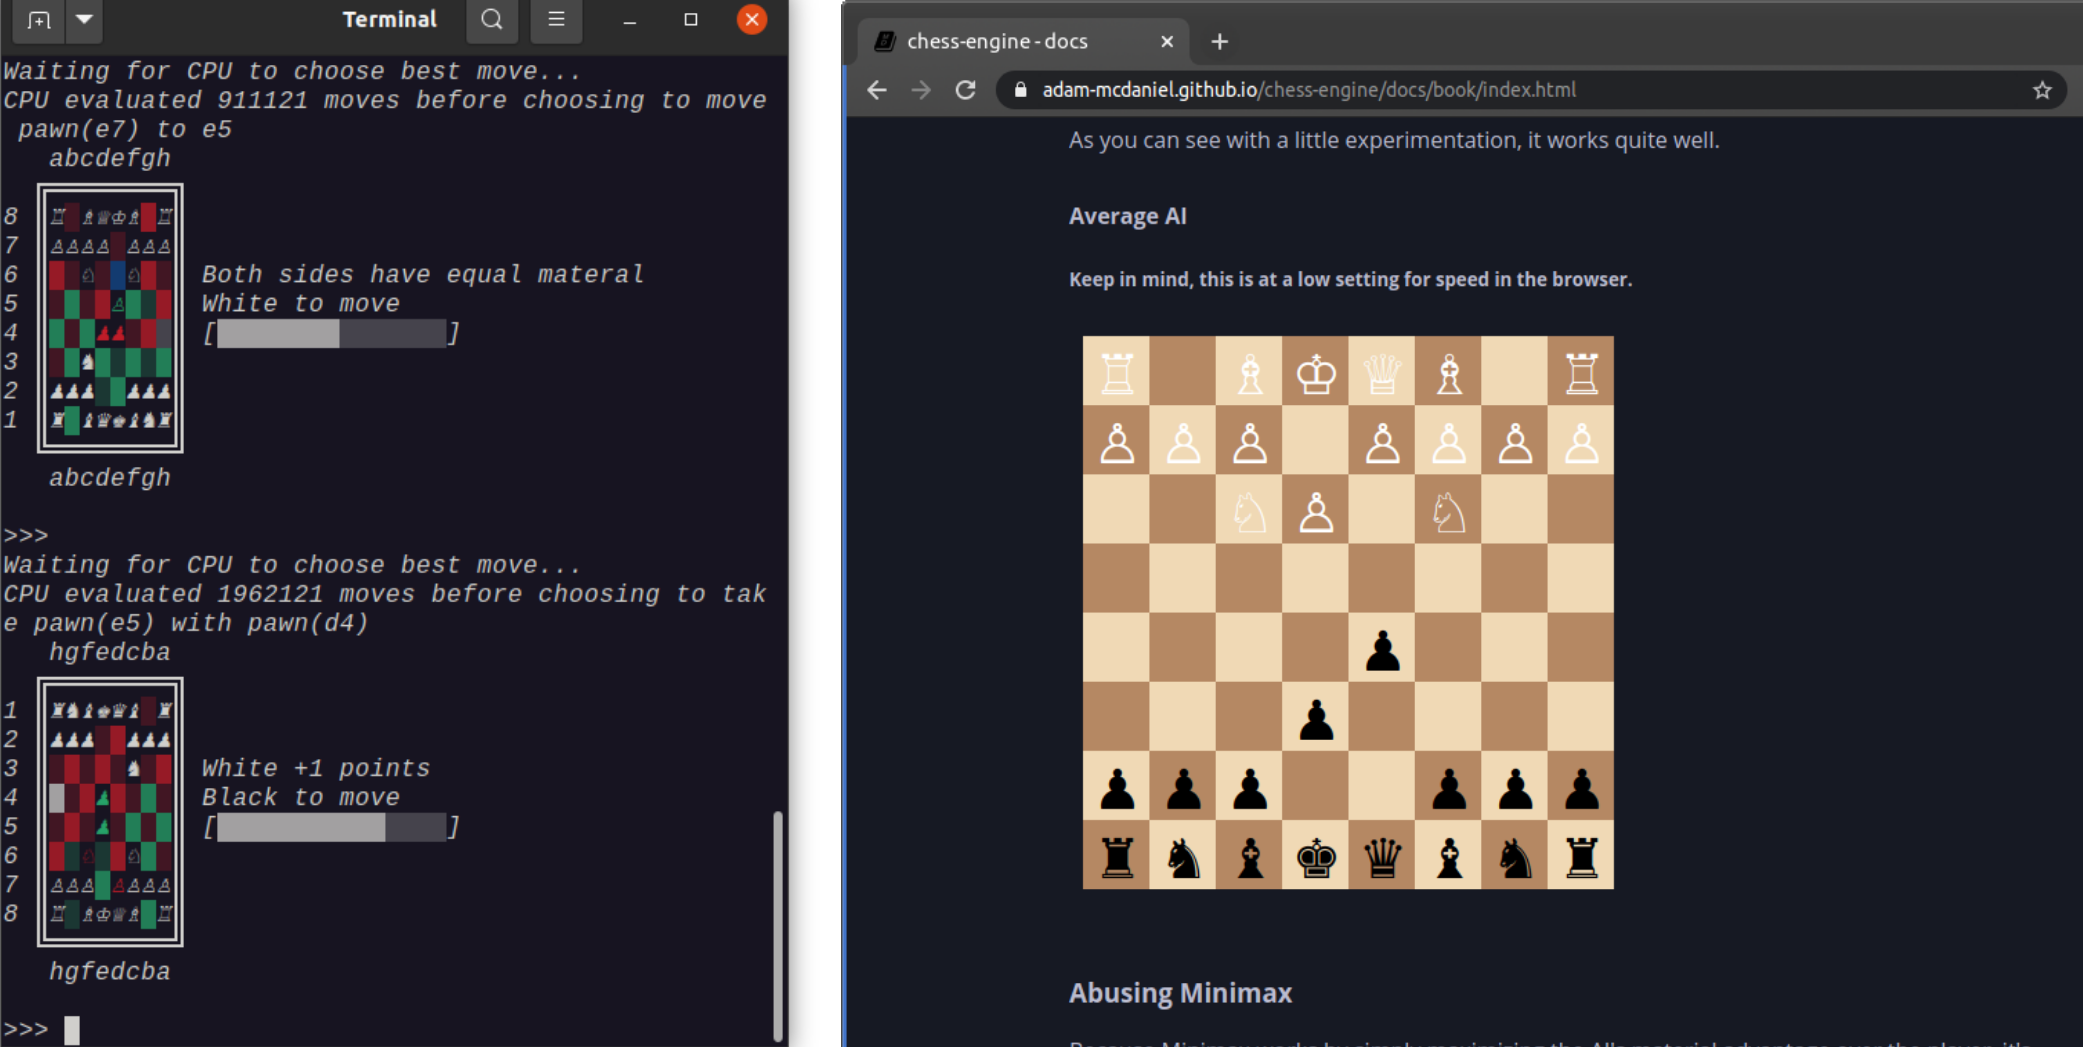Select black bishop left of black king
Viewport: 2083px width, 1047px height.
pos(1250,857)
